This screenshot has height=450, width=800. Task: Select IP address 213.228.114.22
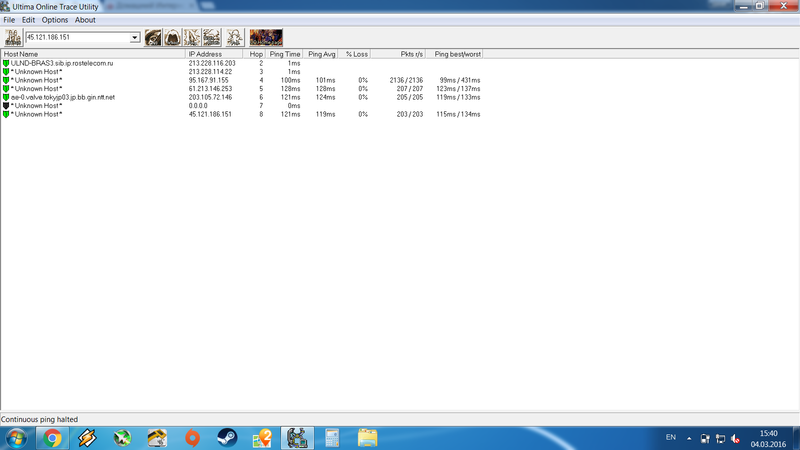(x=210, y=72)
